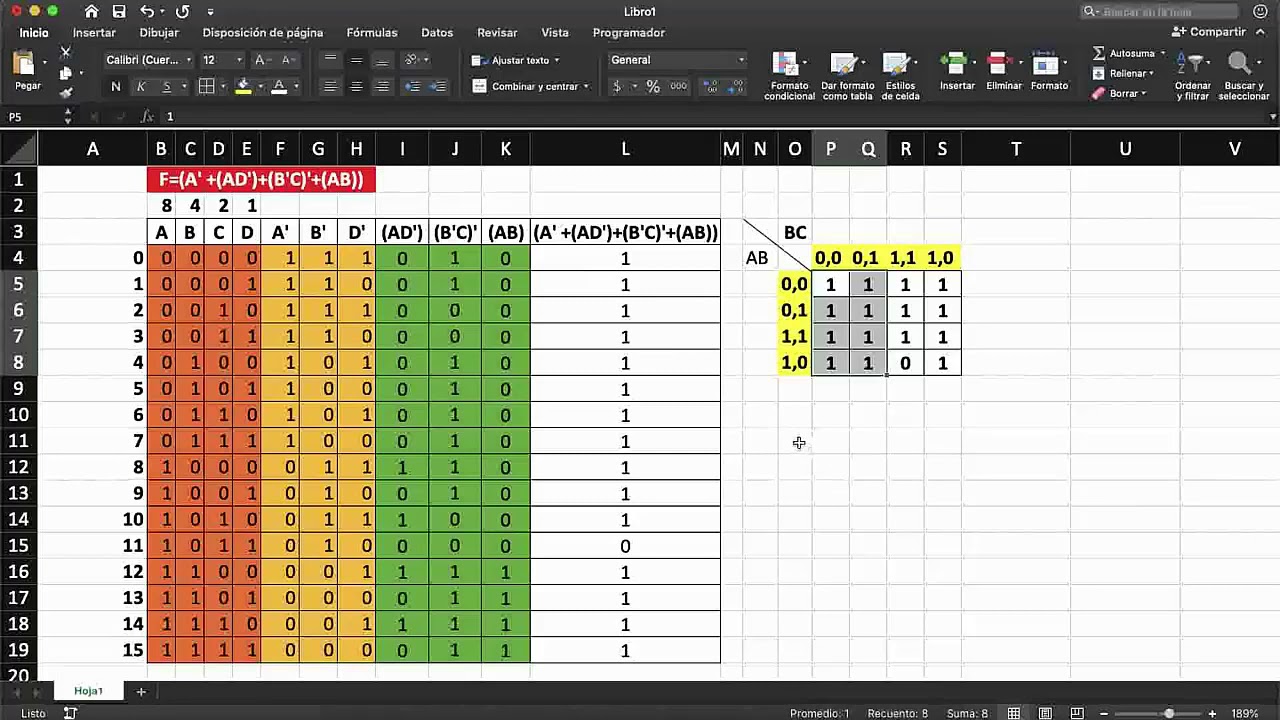Click the Eliminar cells button
Image resolution: width=1280 pixels, height=720 pixels.
pos(1003,72)
